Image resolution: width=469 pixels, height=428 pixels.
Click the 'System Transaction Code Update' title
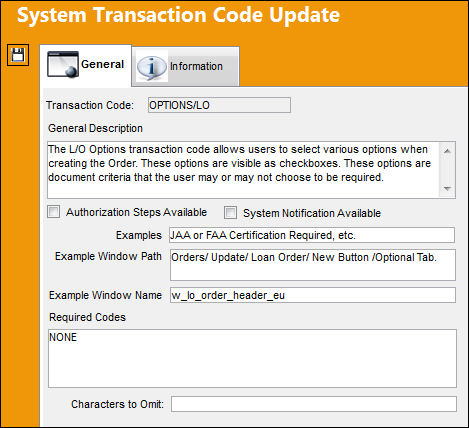pos(178,15)
